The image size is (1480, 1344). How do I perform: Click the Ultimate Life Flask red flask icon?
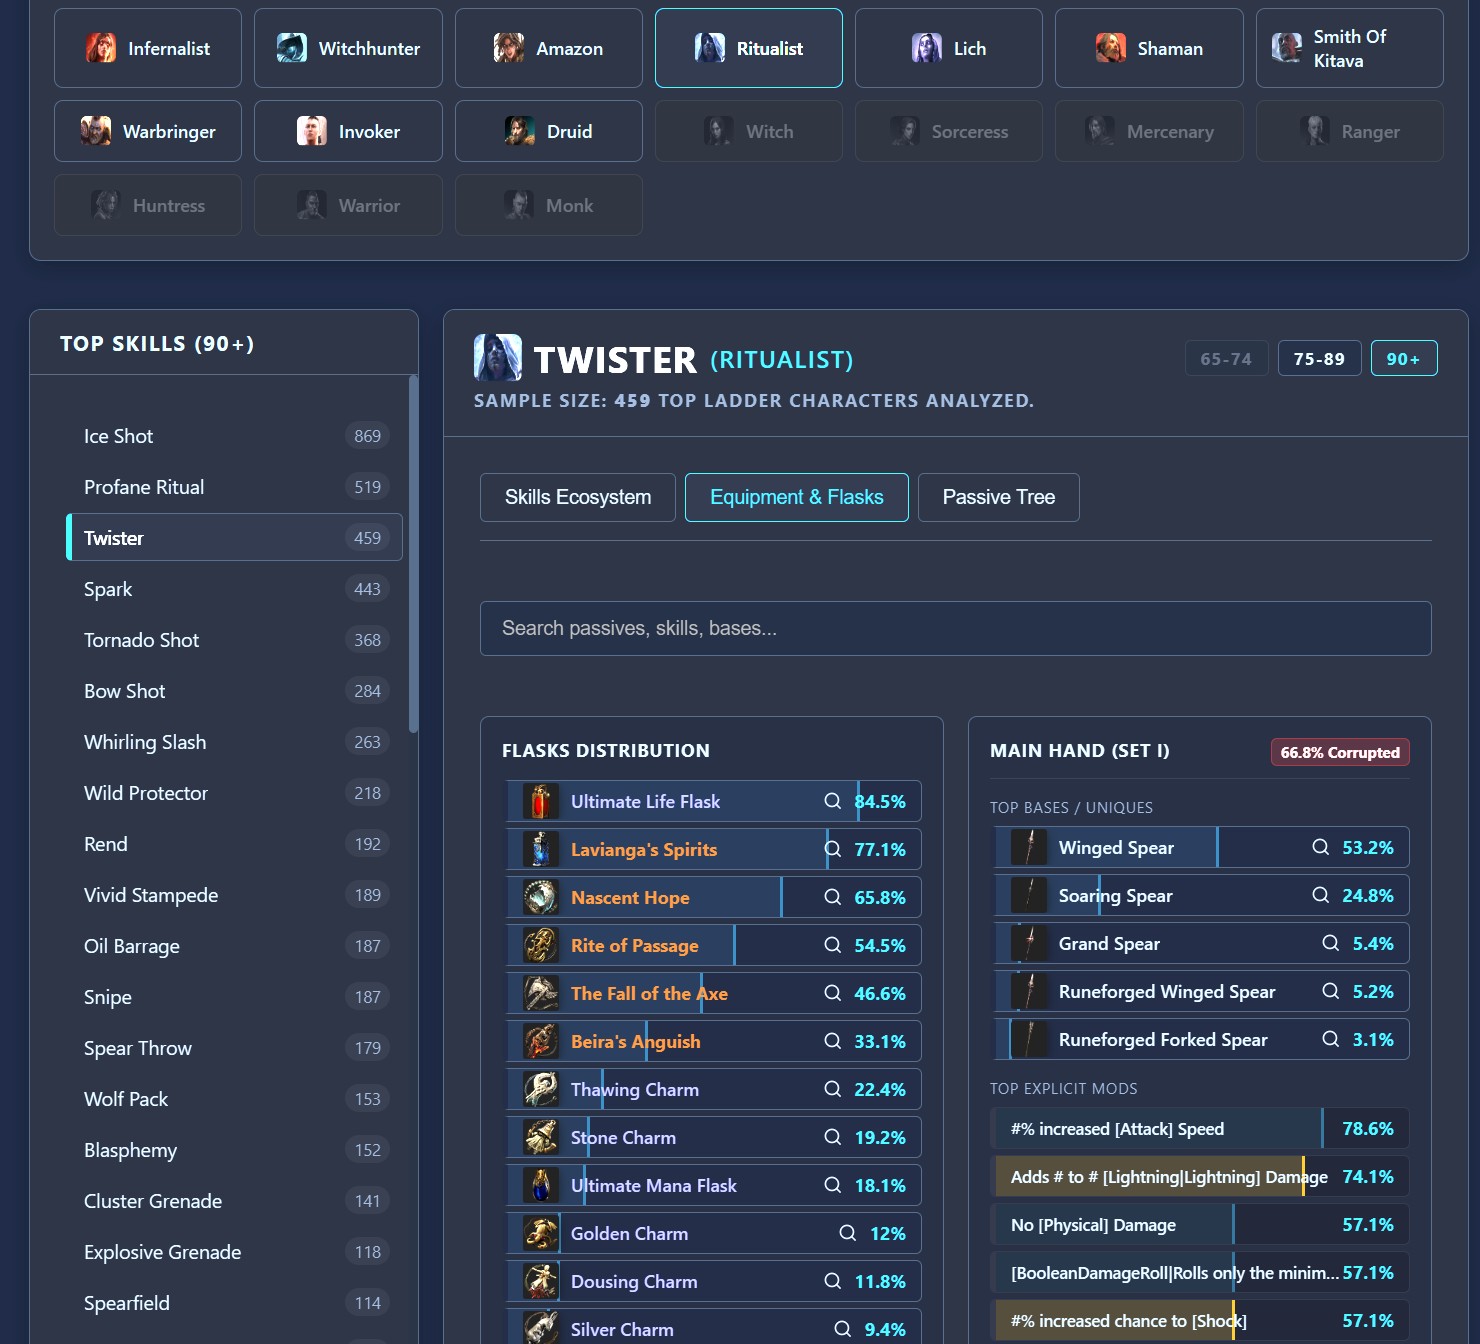[541, 801]
